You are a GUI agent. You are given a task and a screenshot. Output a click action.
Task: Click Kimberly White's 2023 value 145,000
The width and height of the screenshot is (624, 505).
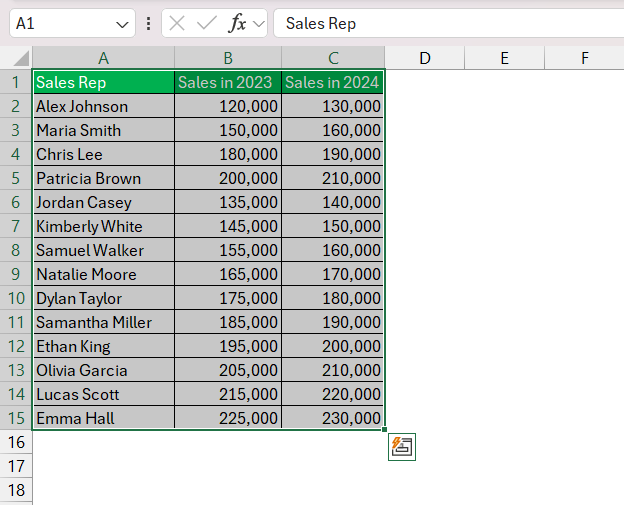pyautogui.click(x=228, y=226)
